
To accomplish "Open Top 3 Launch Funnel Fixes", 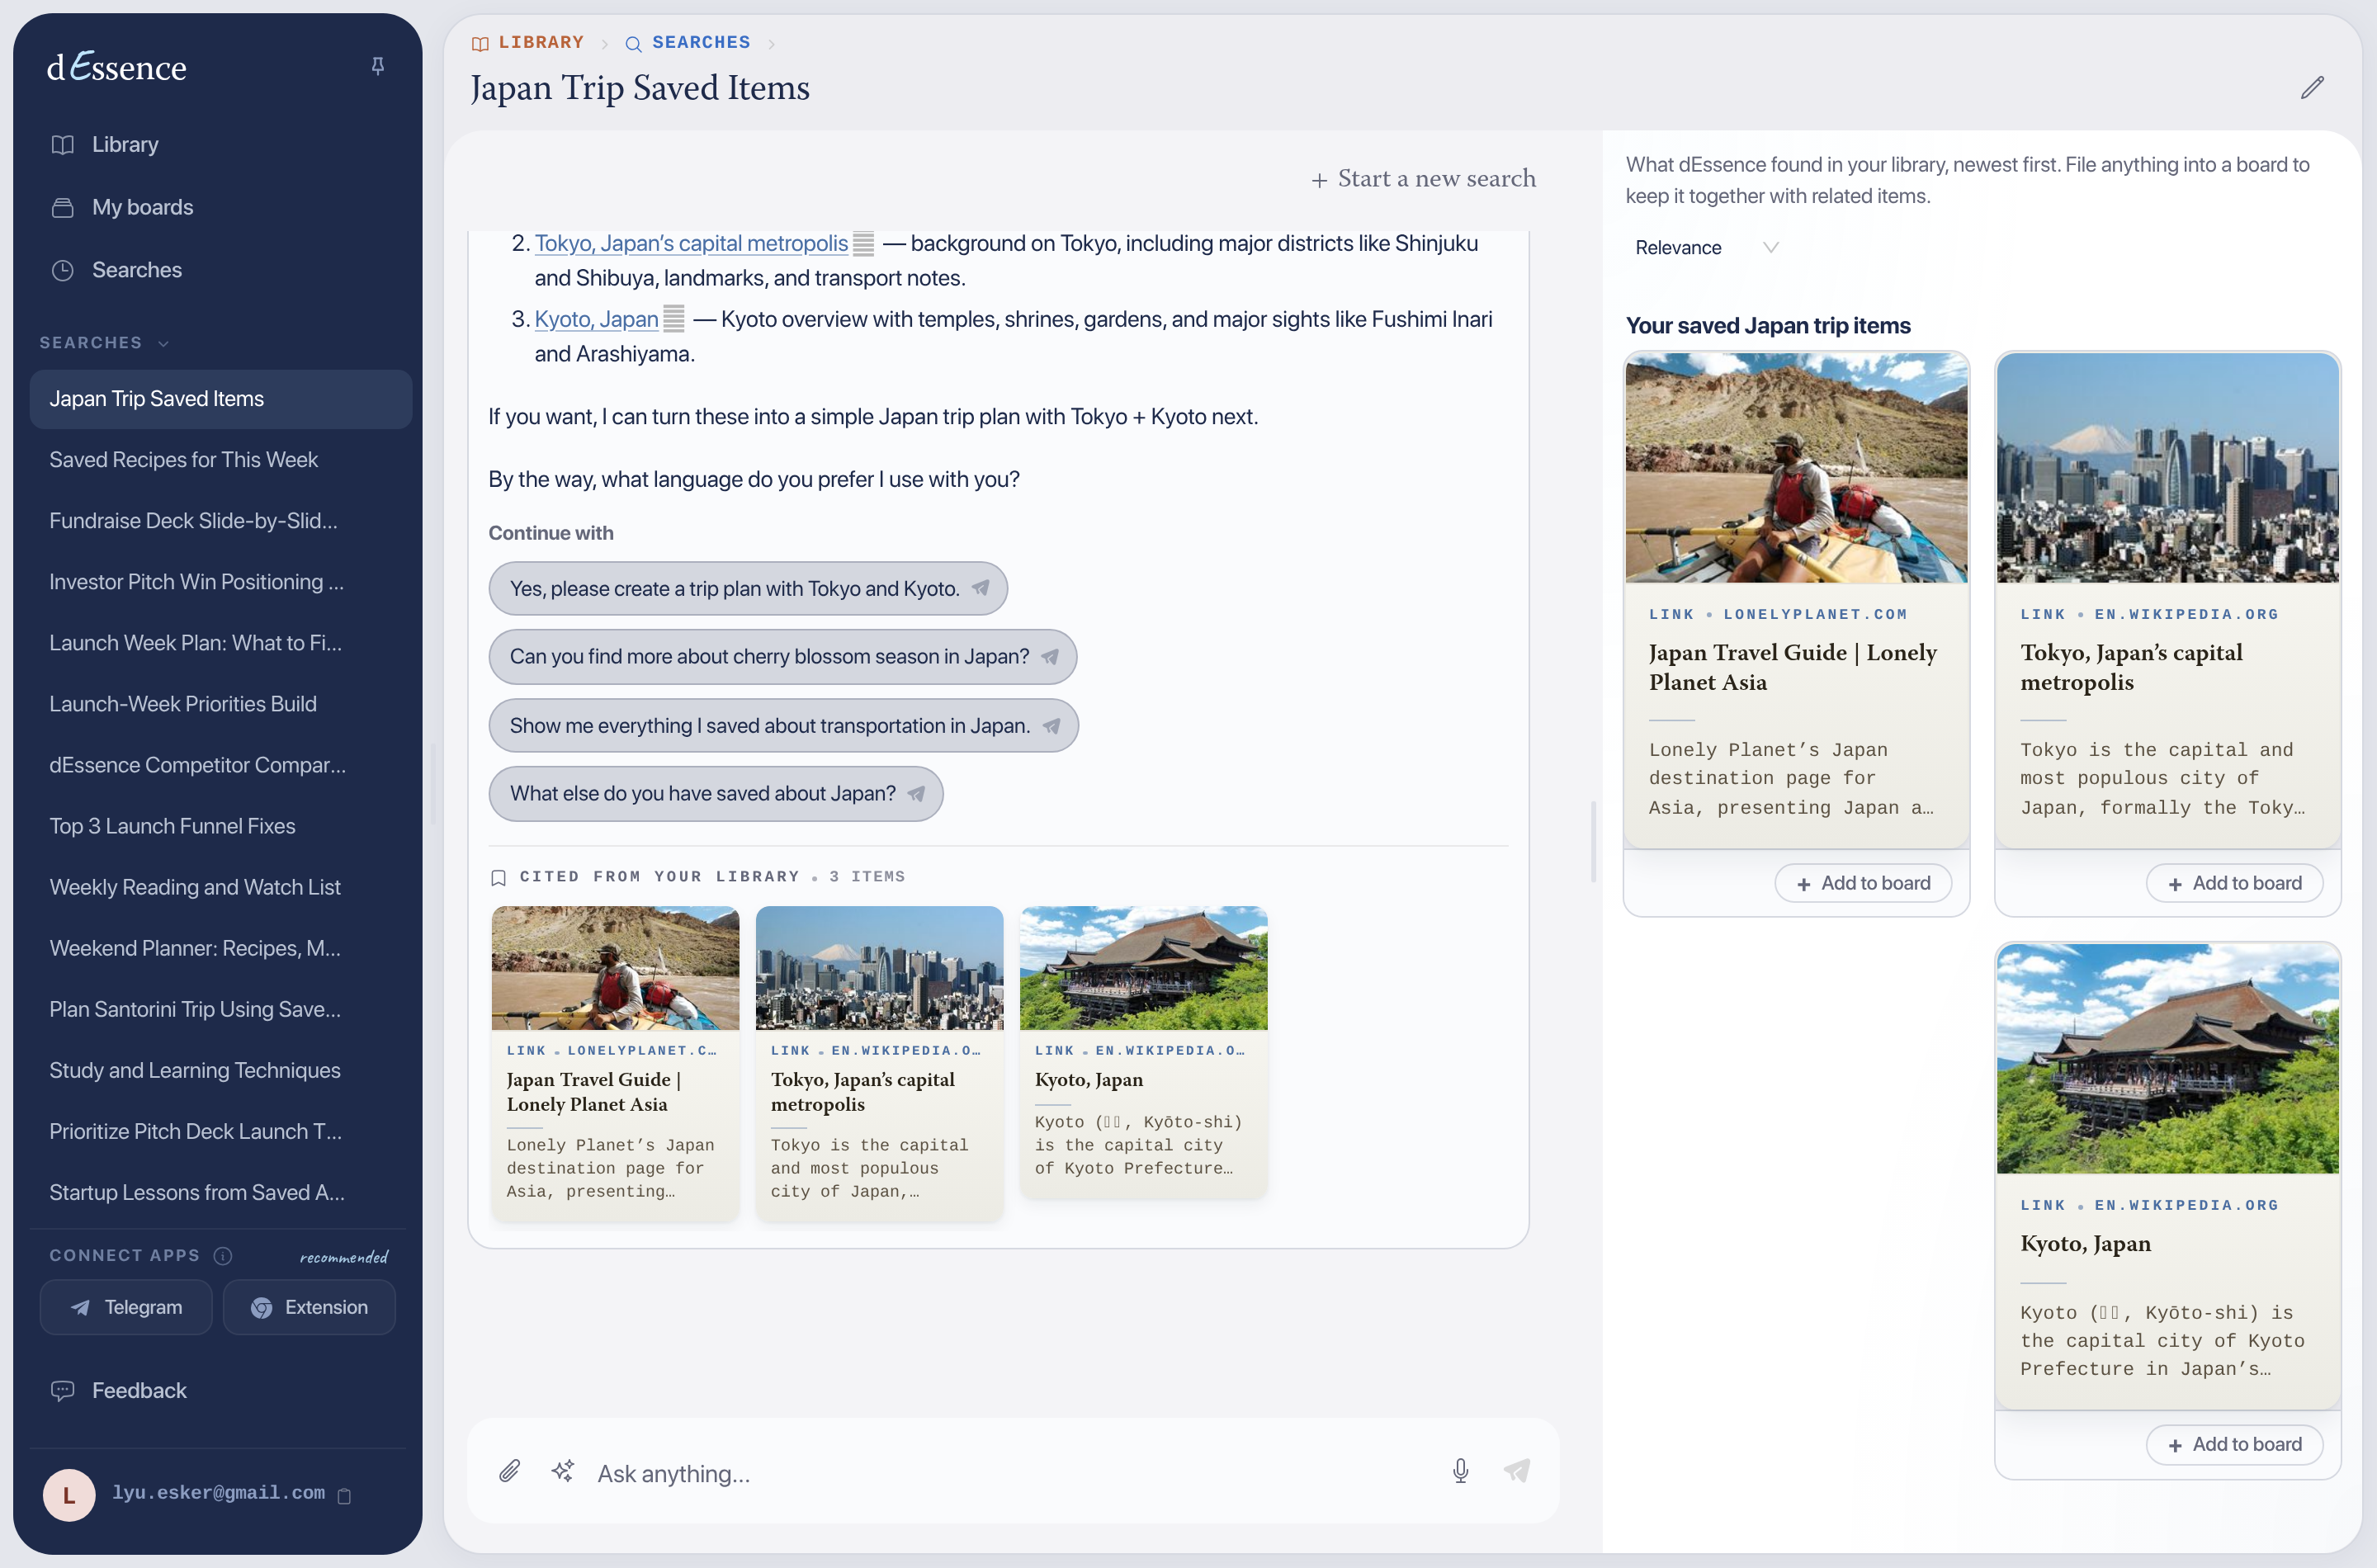I will click(220, 826).
